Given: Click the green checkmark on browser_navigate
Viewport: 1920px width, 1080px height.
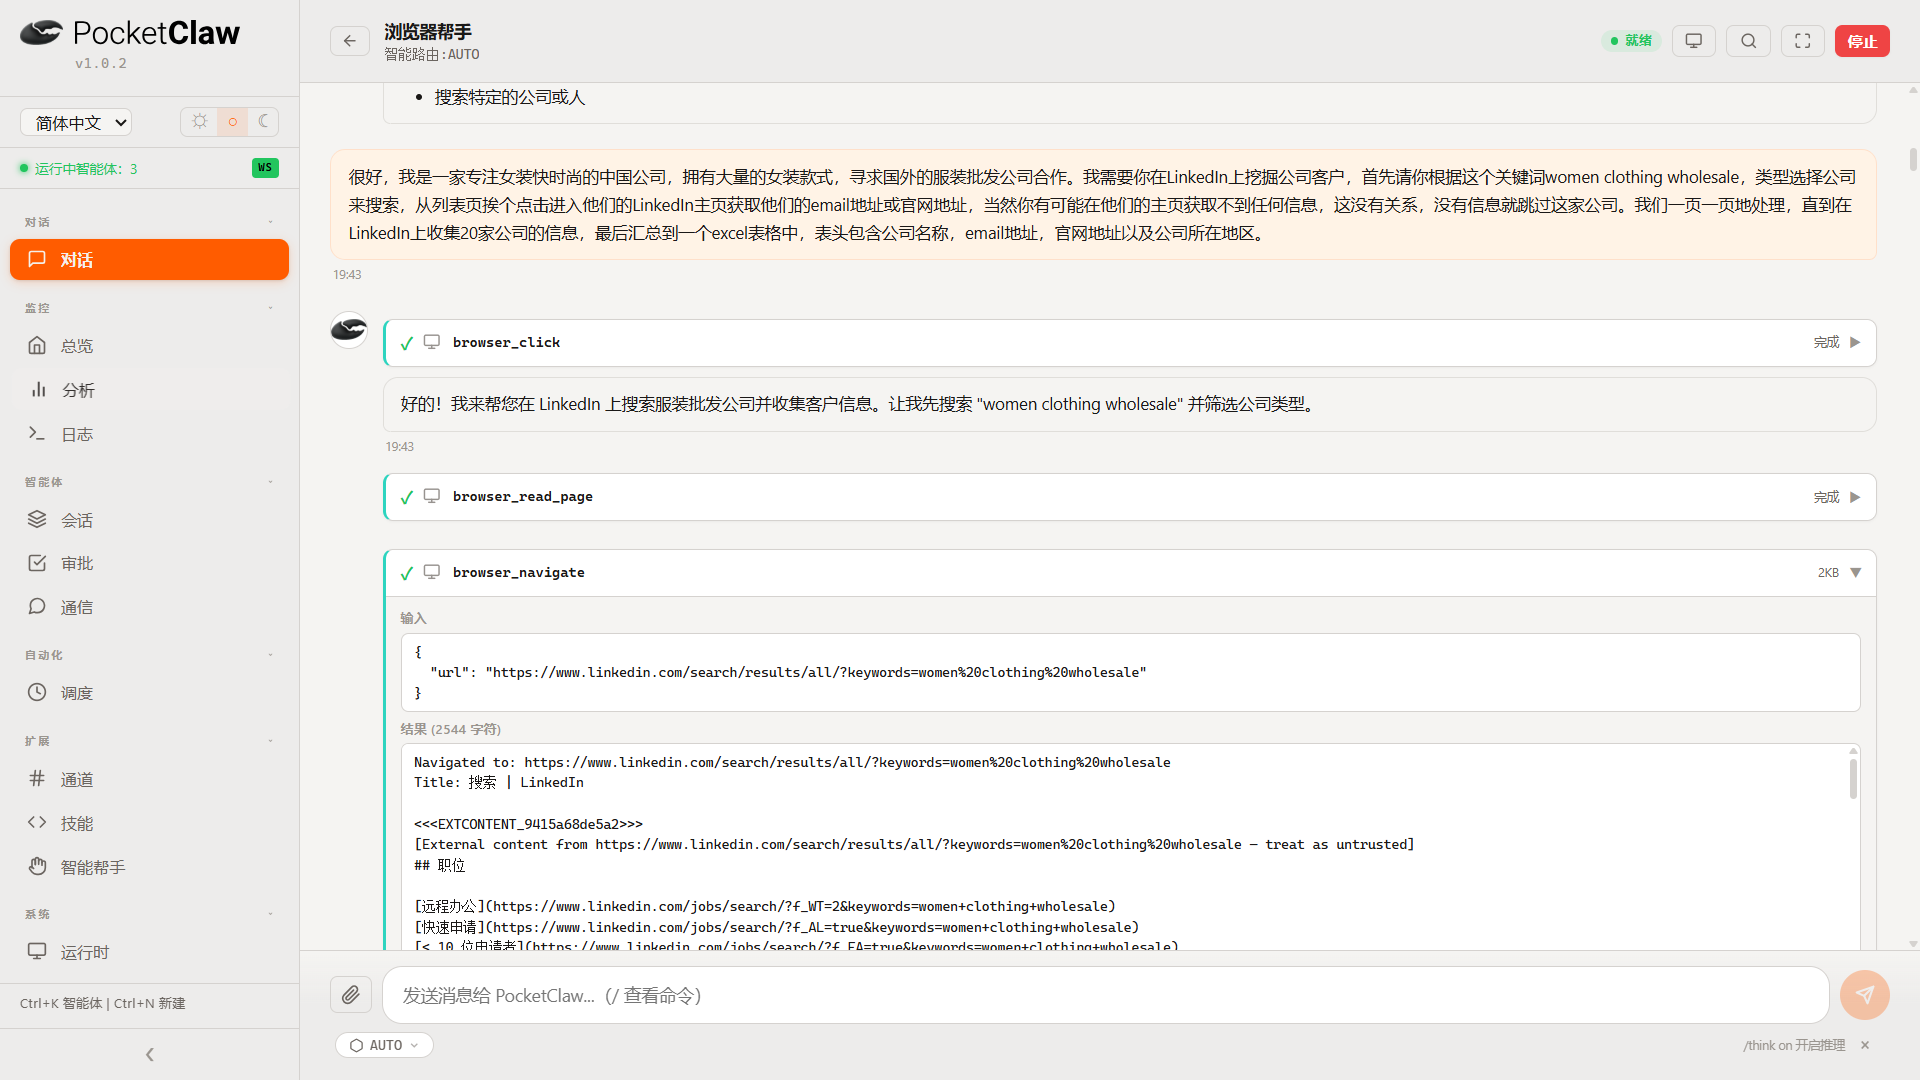Looking at the screenshot, I should [x=407, y=573].
